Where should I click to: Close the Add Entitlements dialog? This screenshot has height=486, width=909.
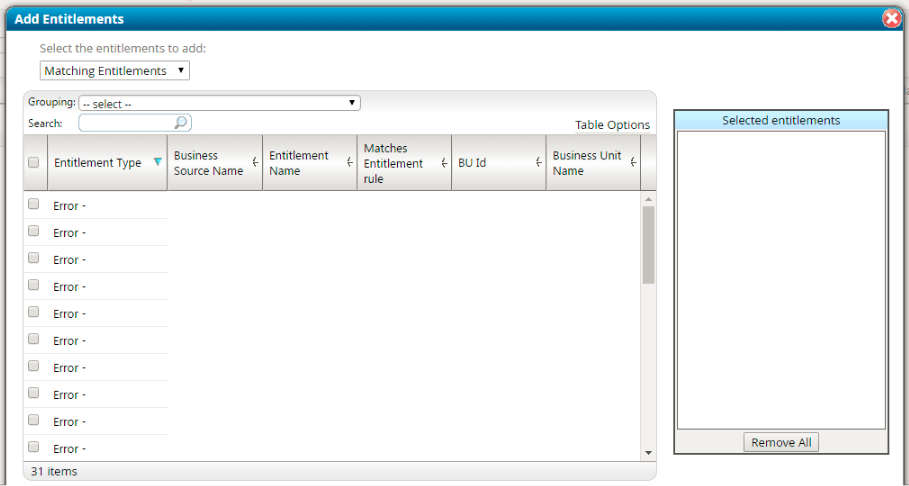click(x=891, y=18)
